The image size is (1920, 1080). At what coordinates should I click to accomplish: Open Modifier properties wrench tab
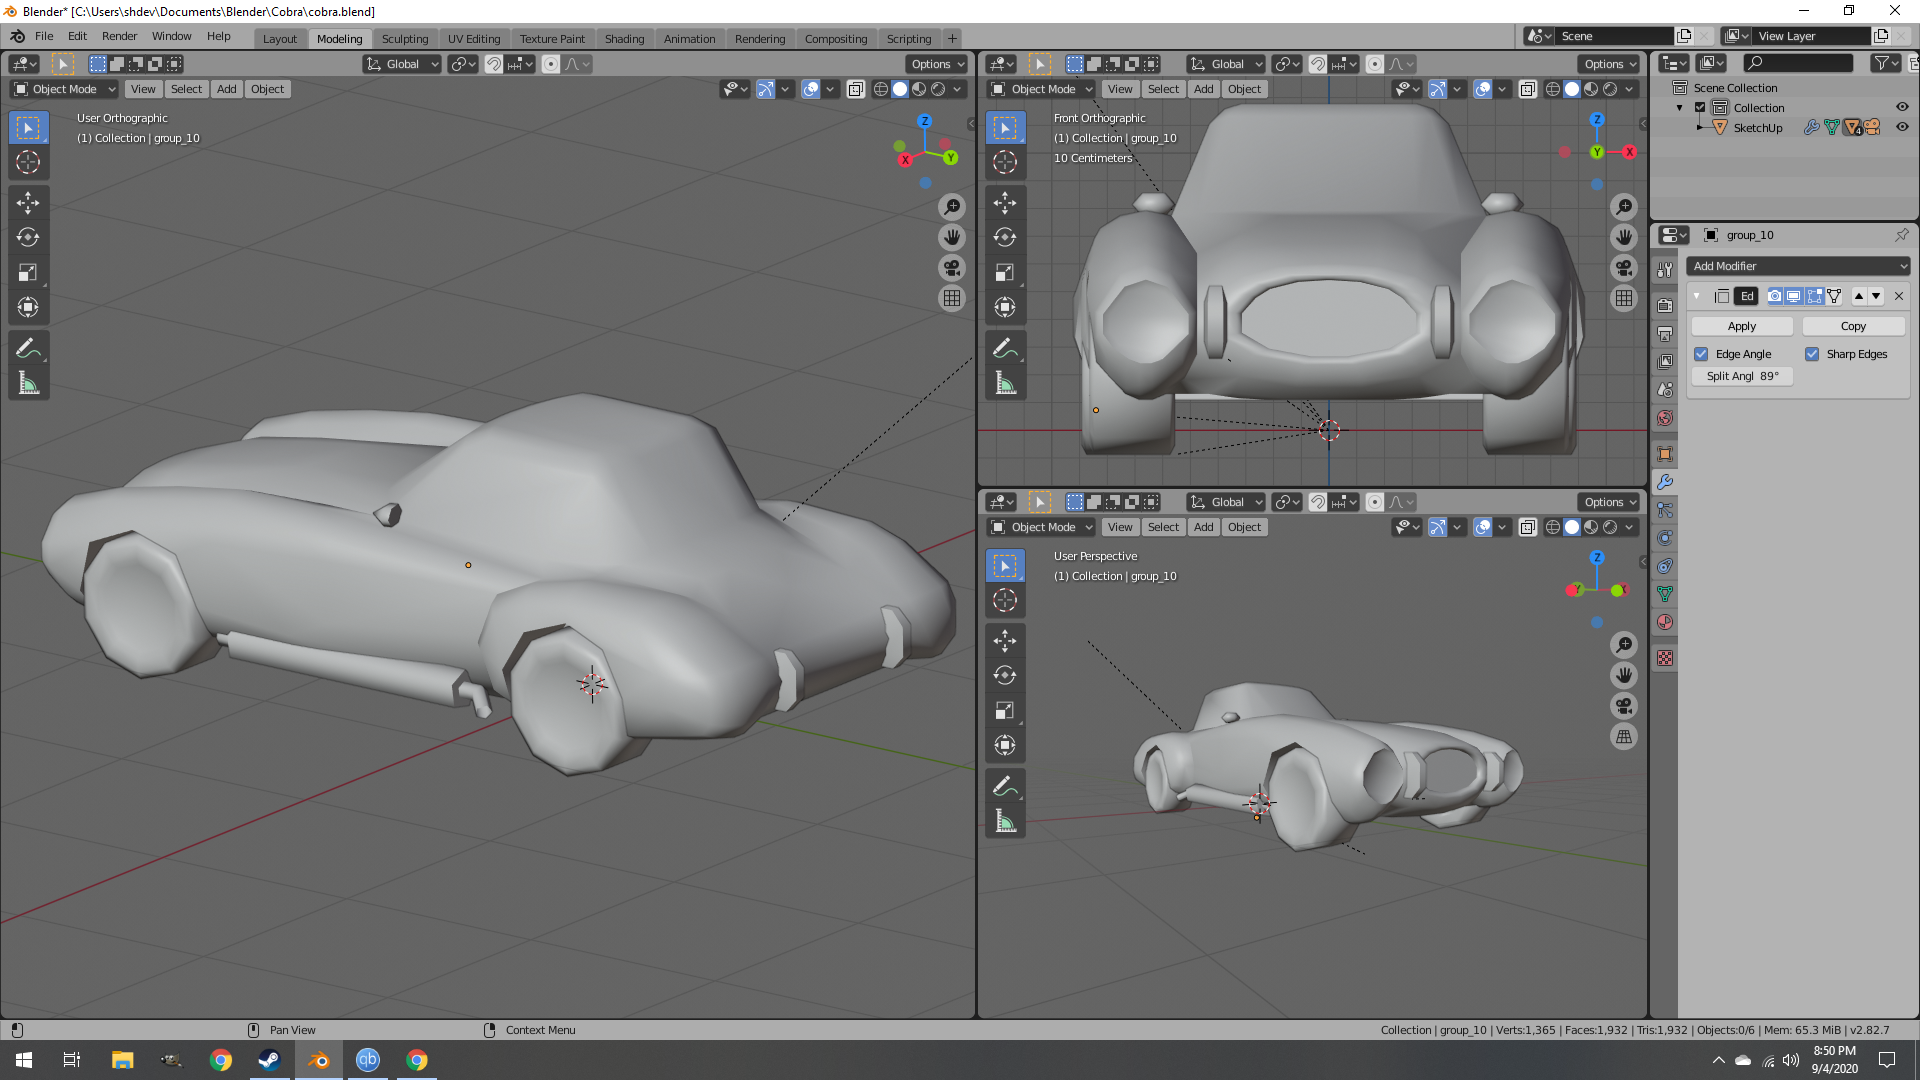pyautogui.click(x=1665, y=482)
